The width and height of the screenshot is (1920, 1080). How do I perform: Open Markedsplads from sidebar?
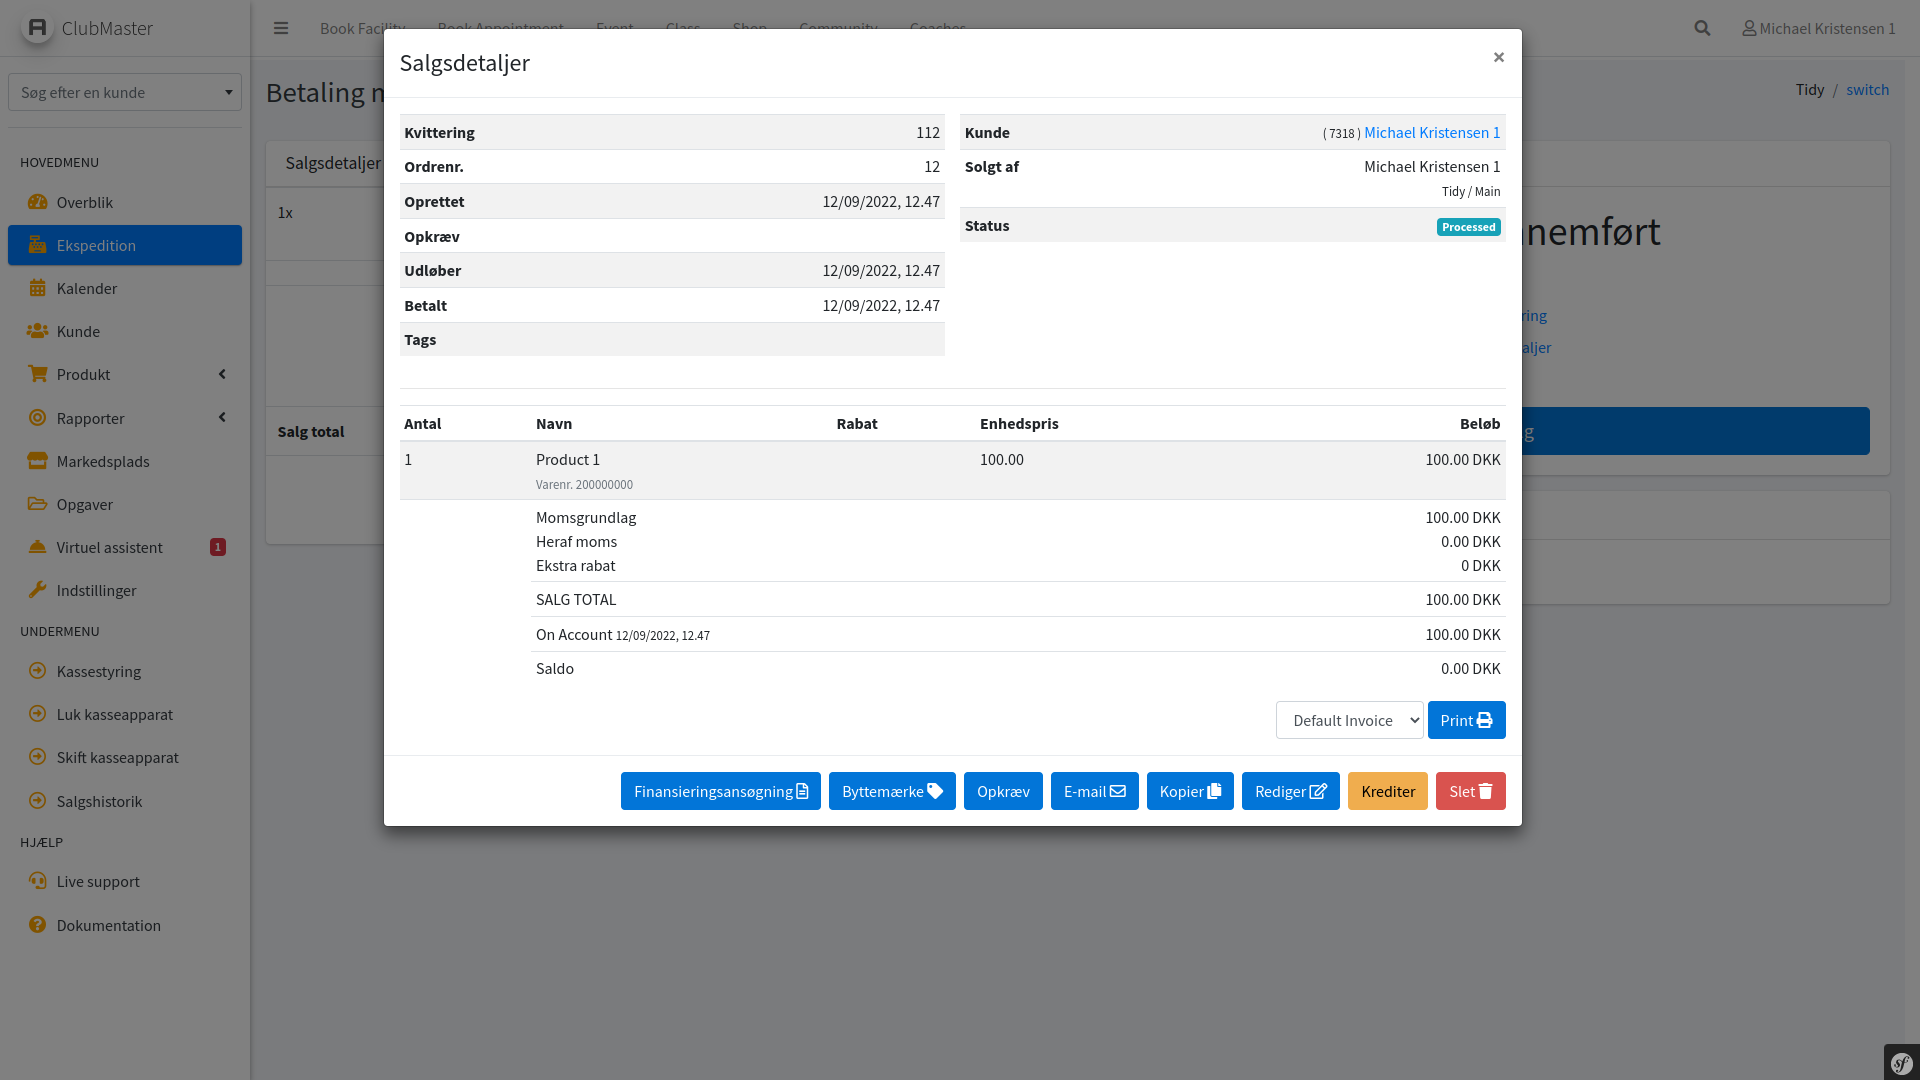click(x=103, y=461)
